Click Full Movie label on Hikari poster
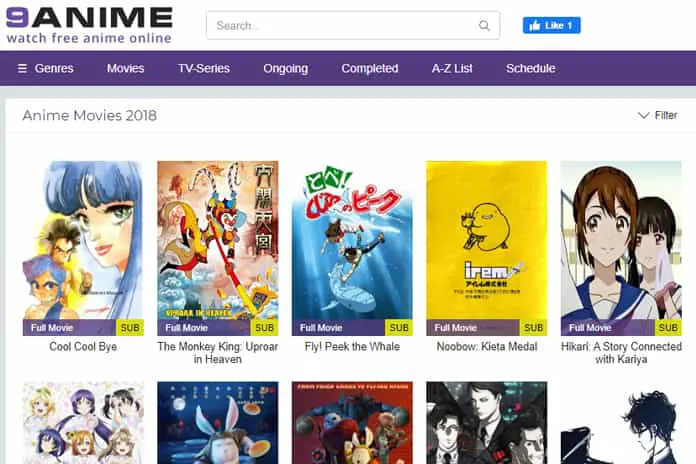 click(x=590, y=328)
